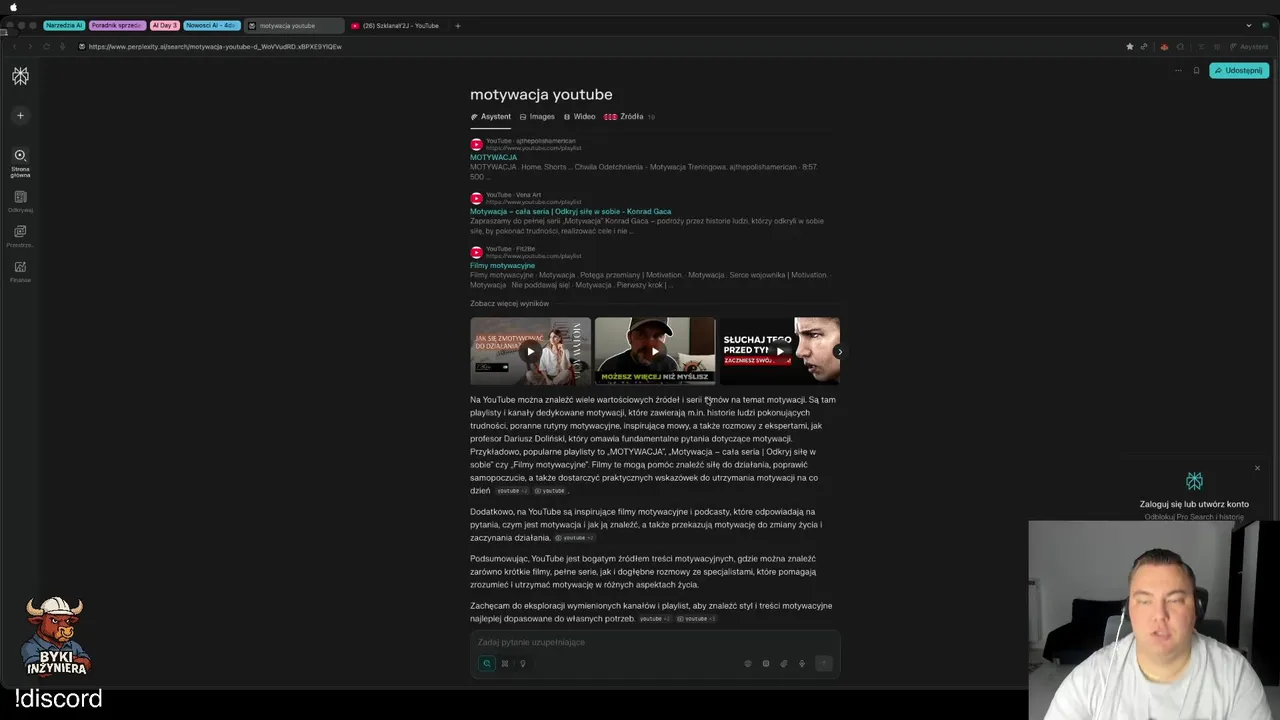Click Zaloguj się lub utwórz konto
The height and width of the screenshot is (720, 1280).
pyautogui.click(x=1194, y=504)
